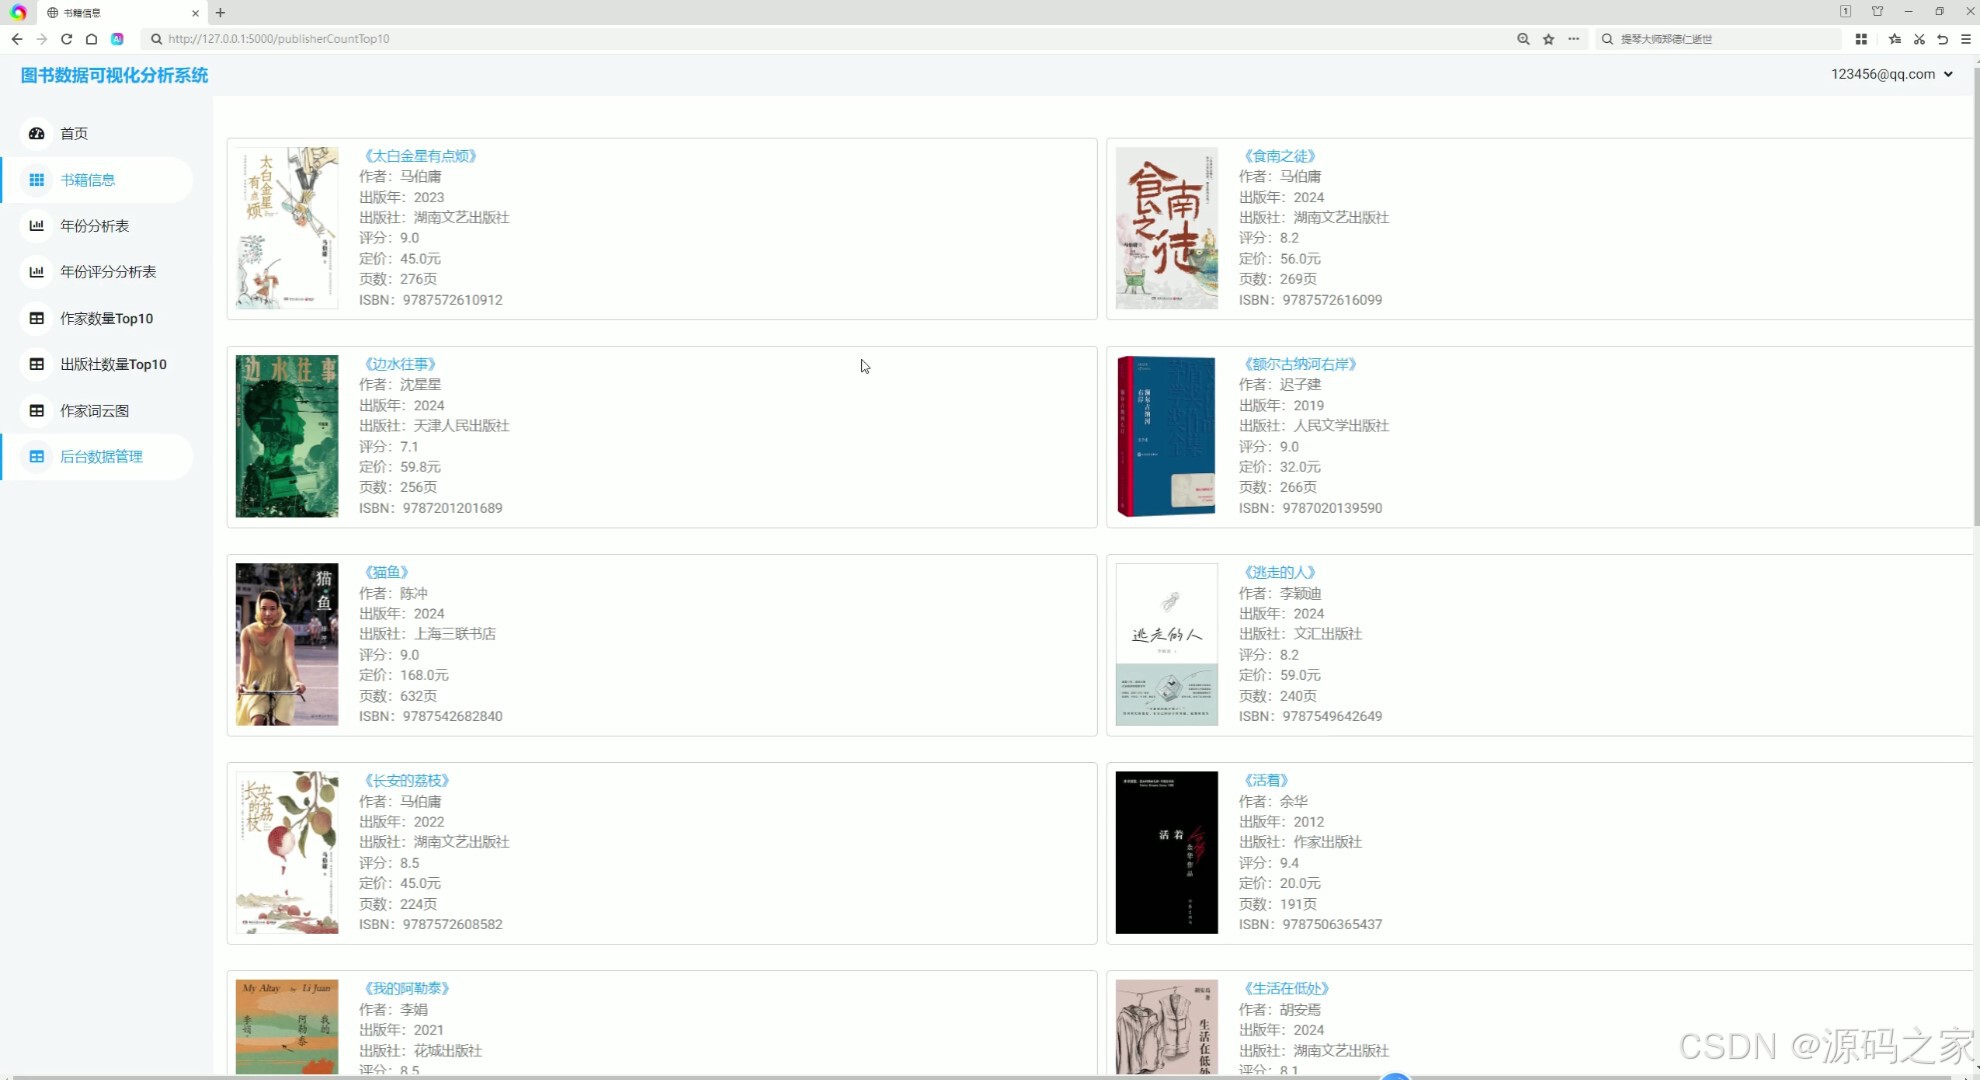Open the browser hamburger main menu
The width and height of the screenshot is (1980, 1080).
coord(1966,39)
